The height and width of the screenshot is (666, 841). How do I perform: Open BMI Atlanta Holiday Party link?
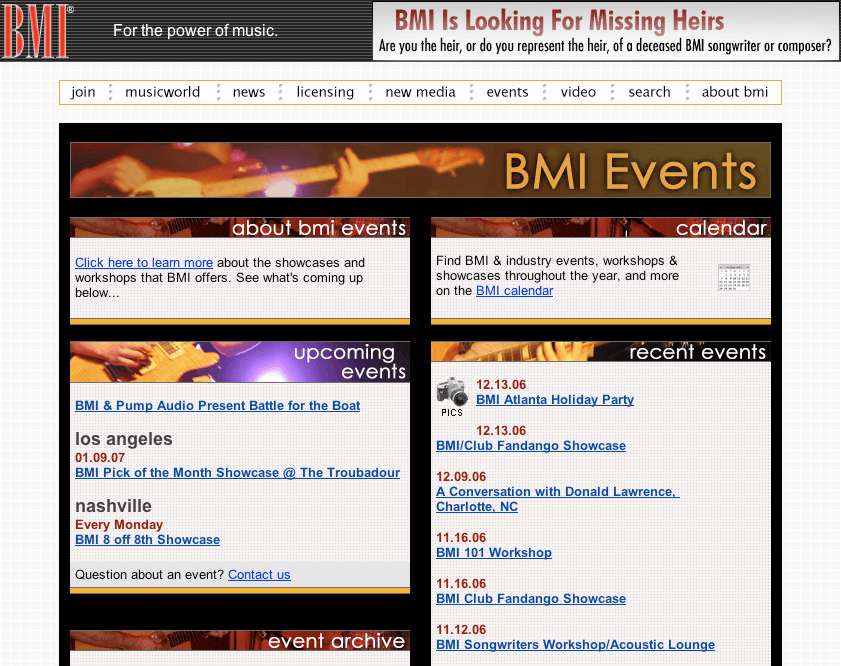555,400
